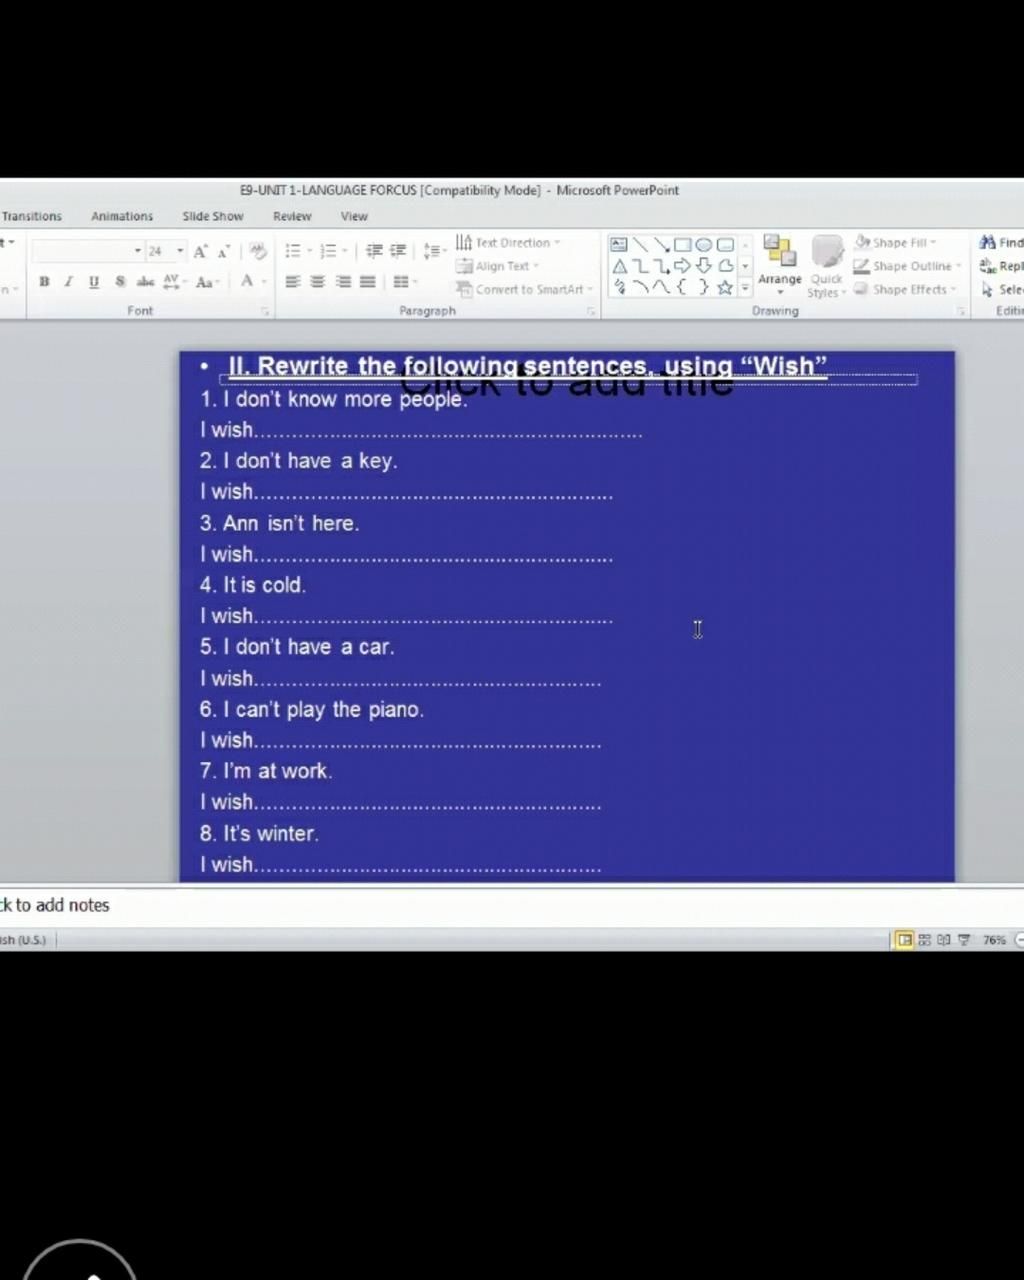The width and height of the screenshot is (1024, 1280).
Task: Click in the notes pane
Action: click(x=512, y=905)
